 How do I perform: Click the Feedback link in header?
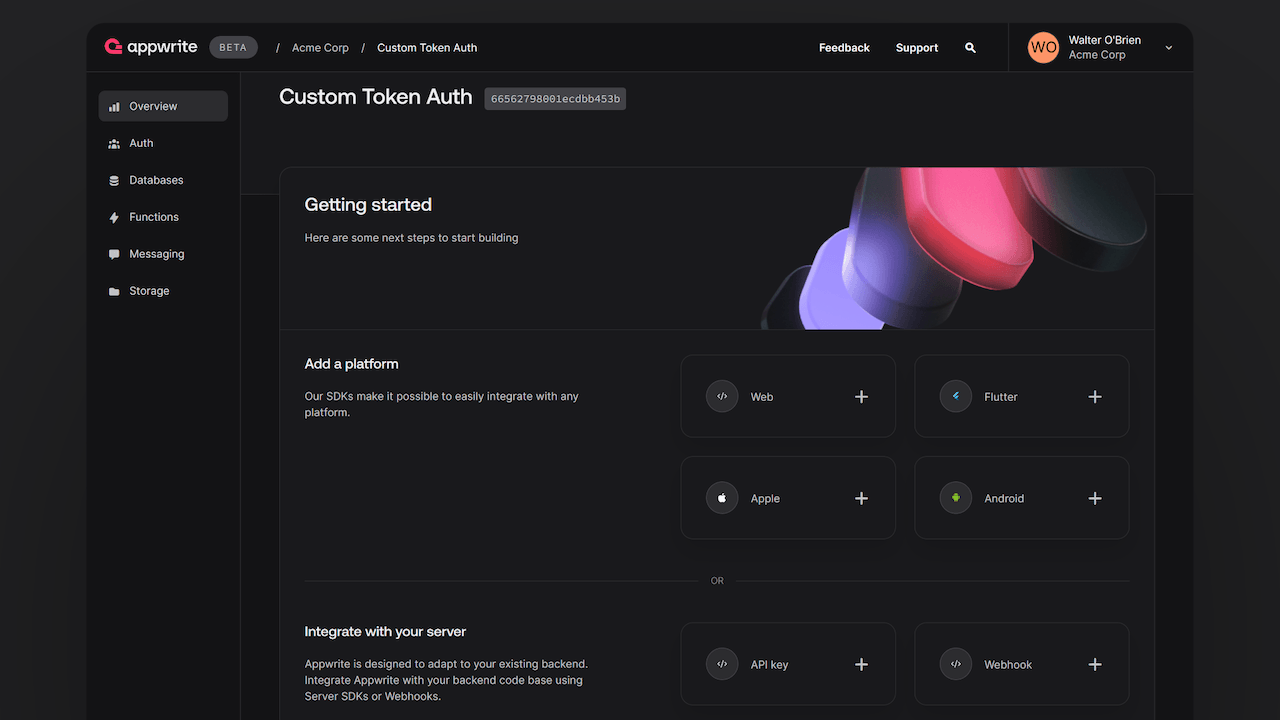coord(844,48)
